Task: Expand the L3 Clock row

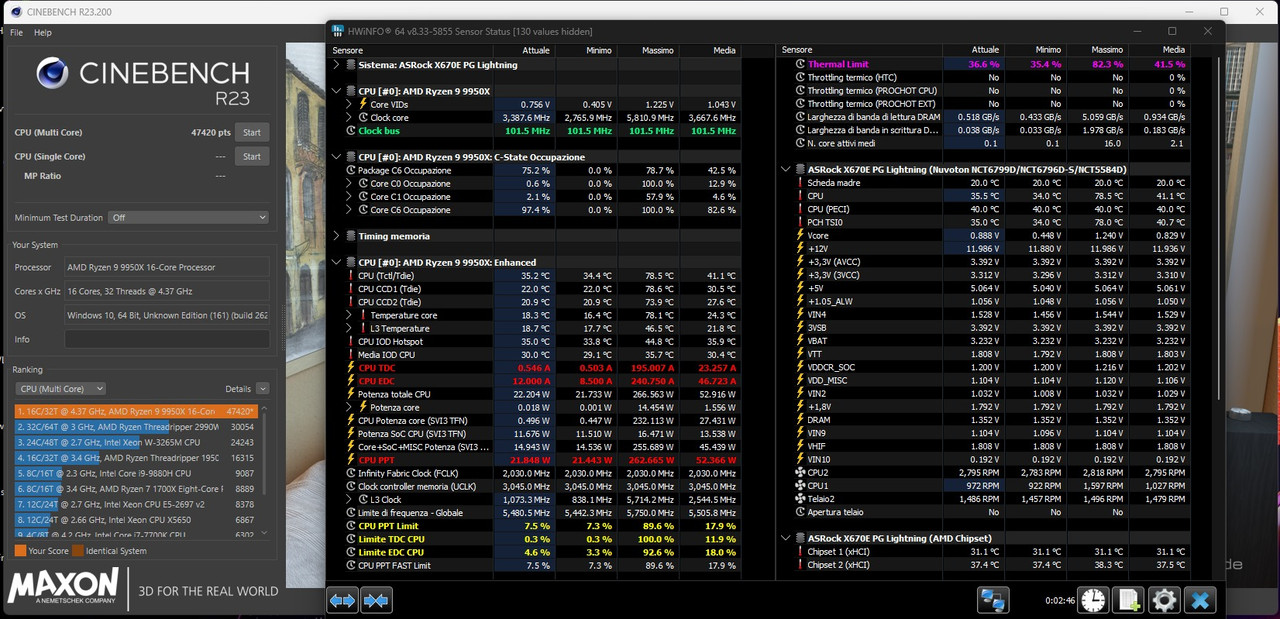Action: pos(349,499)
